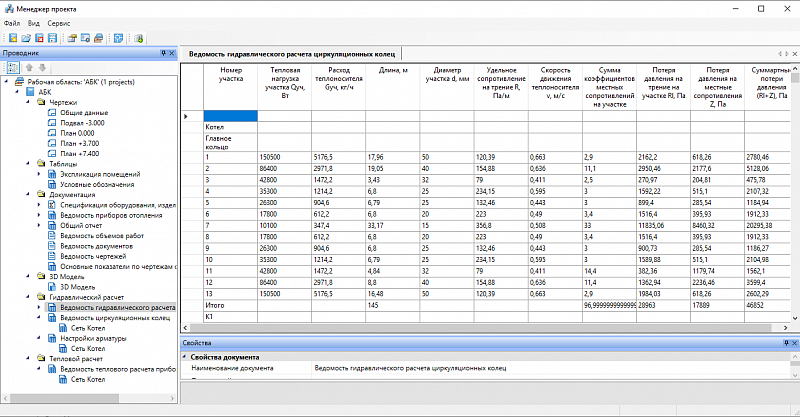Click the print toolbar icon
Image resolution: width=800 pixels, height=417 pixels.
click(x=98, y=38)
